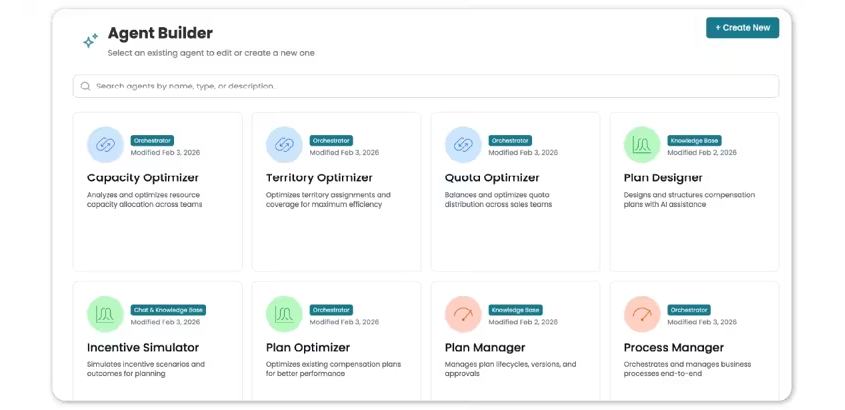845x410 pixels.
Task: Open the Quota Optimizer agent title
Action: pyautogui.click(x=492, y=178)
